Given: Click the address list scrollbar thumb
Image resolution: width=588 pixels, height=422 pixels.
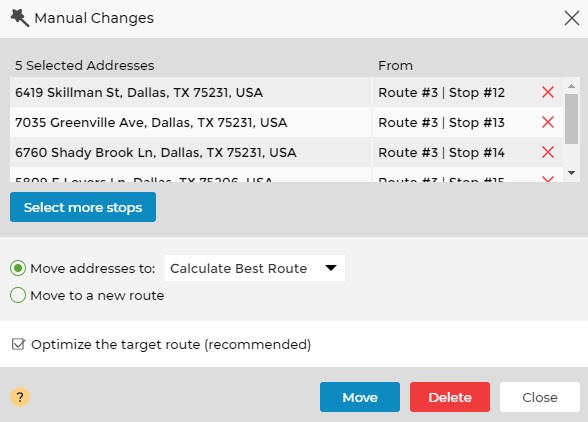Looking at the screenshot, I should pyautogui.click(x=572, y=119).
